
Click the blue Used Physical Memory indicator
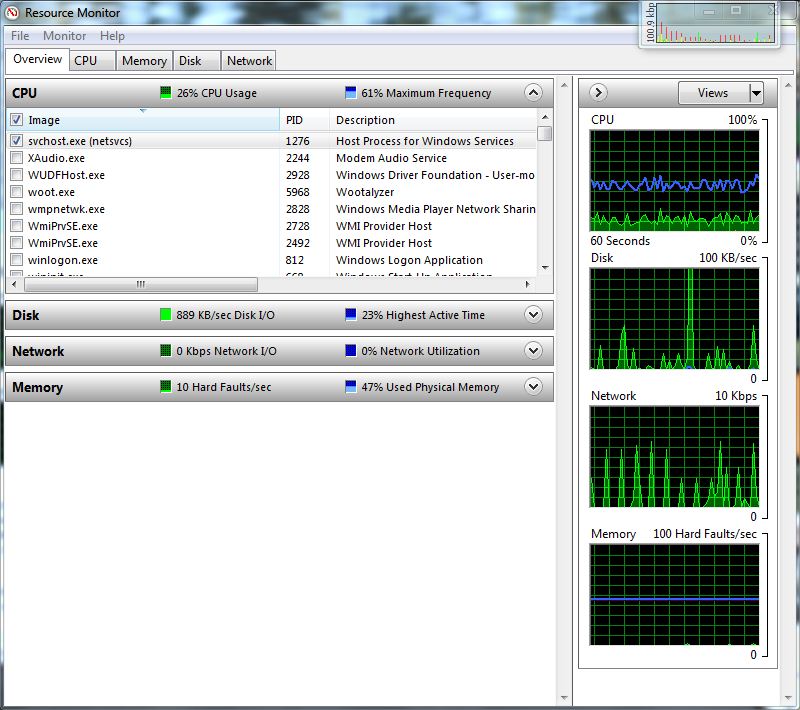351,386
